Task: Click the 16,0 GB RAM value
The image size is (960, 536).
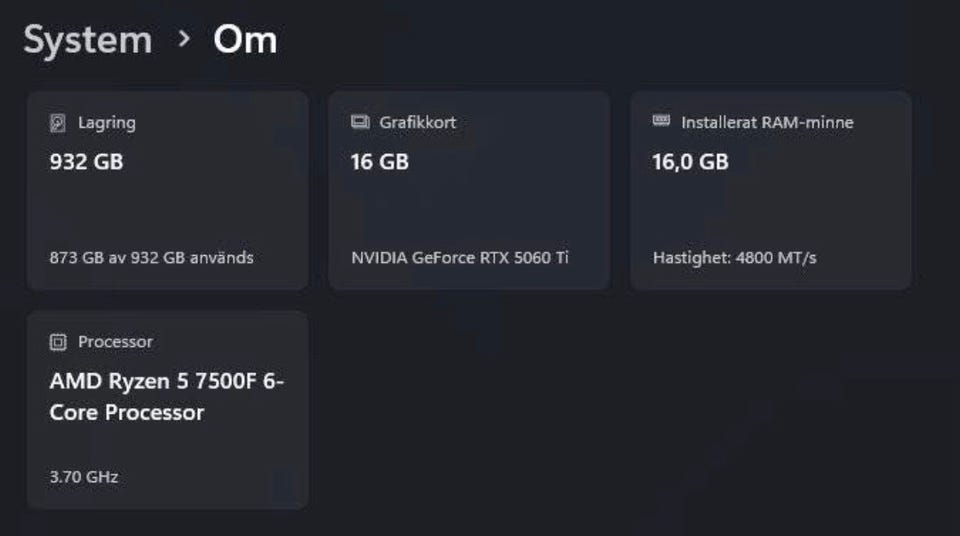Action: (x=690, y=161)
